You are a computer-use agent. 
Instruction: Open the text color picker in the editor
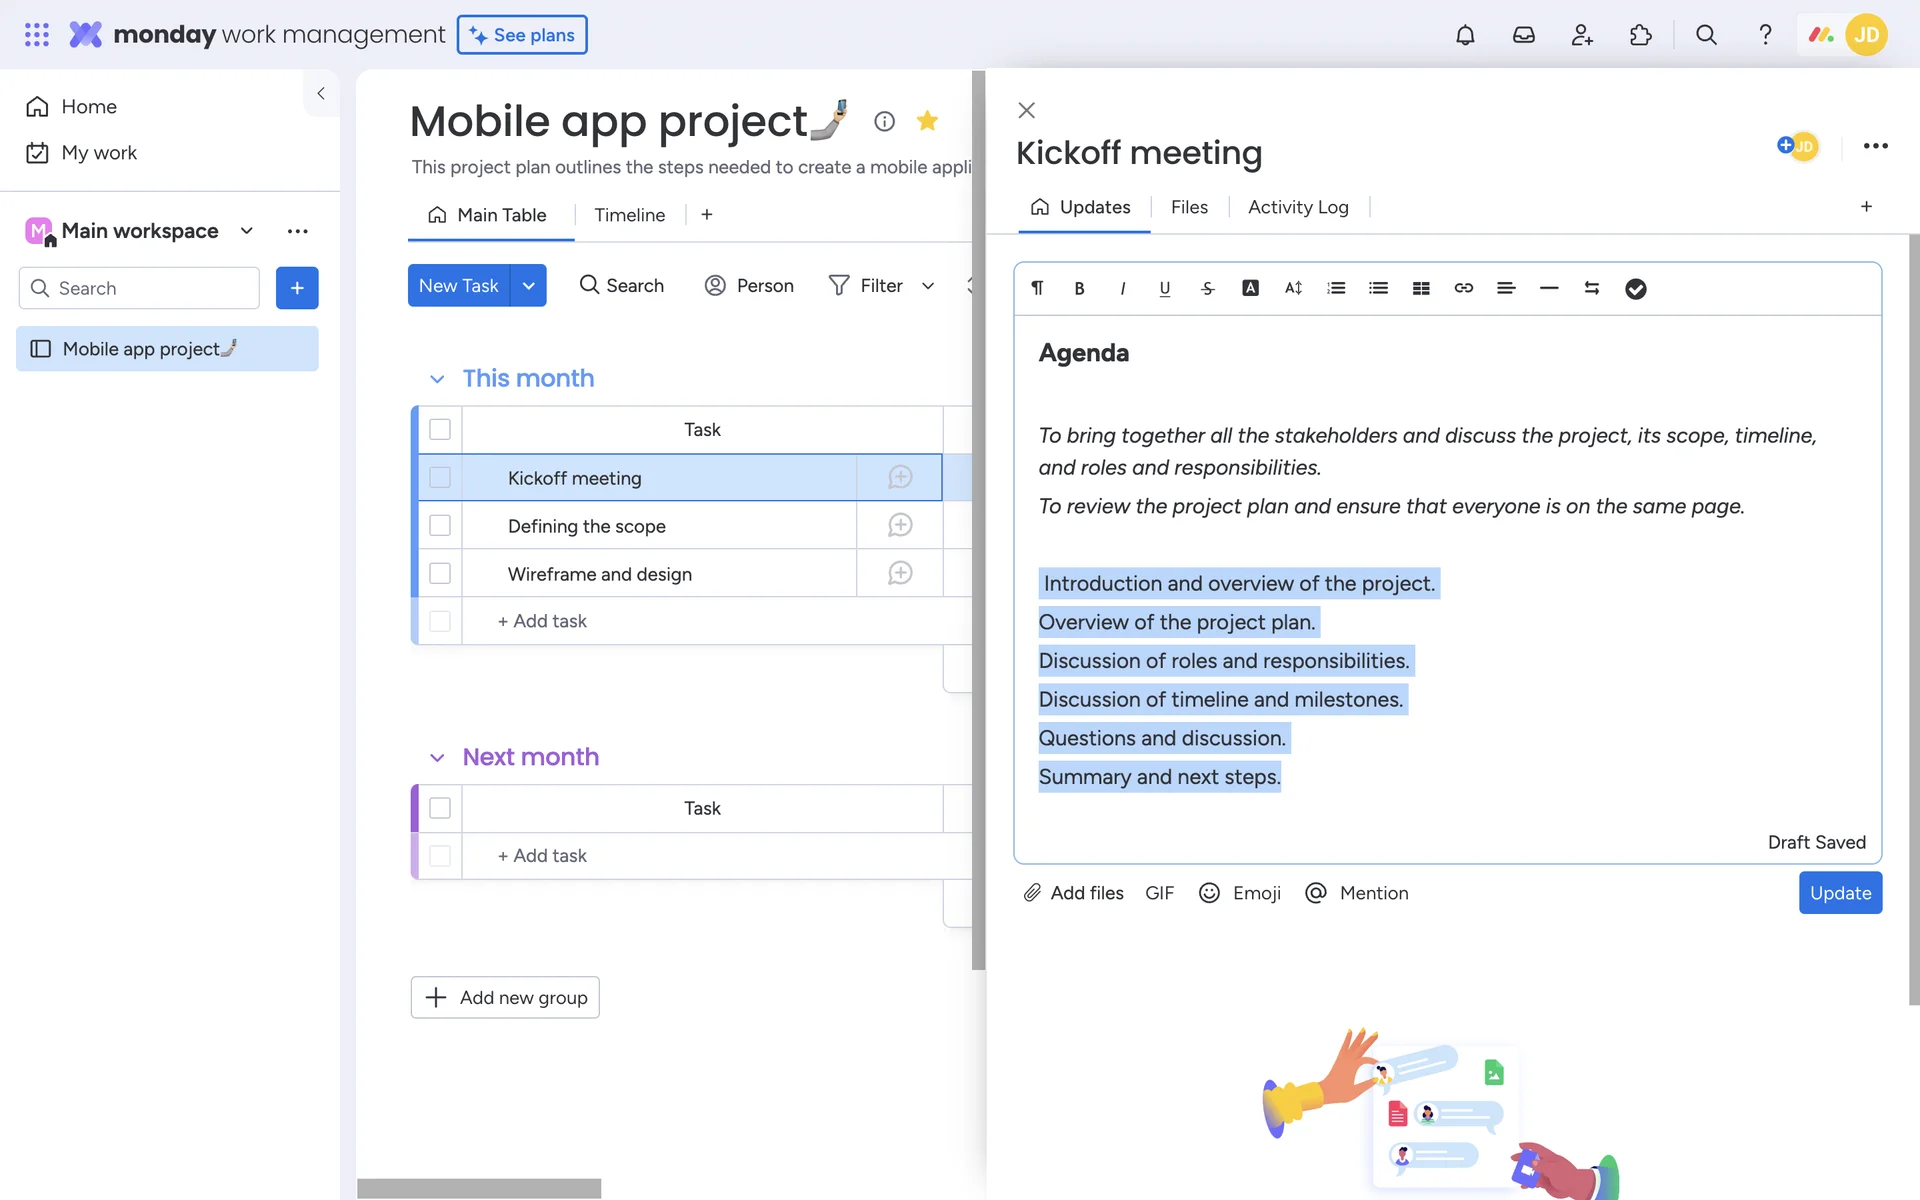pyautogui.click(x=1250, y=289)
